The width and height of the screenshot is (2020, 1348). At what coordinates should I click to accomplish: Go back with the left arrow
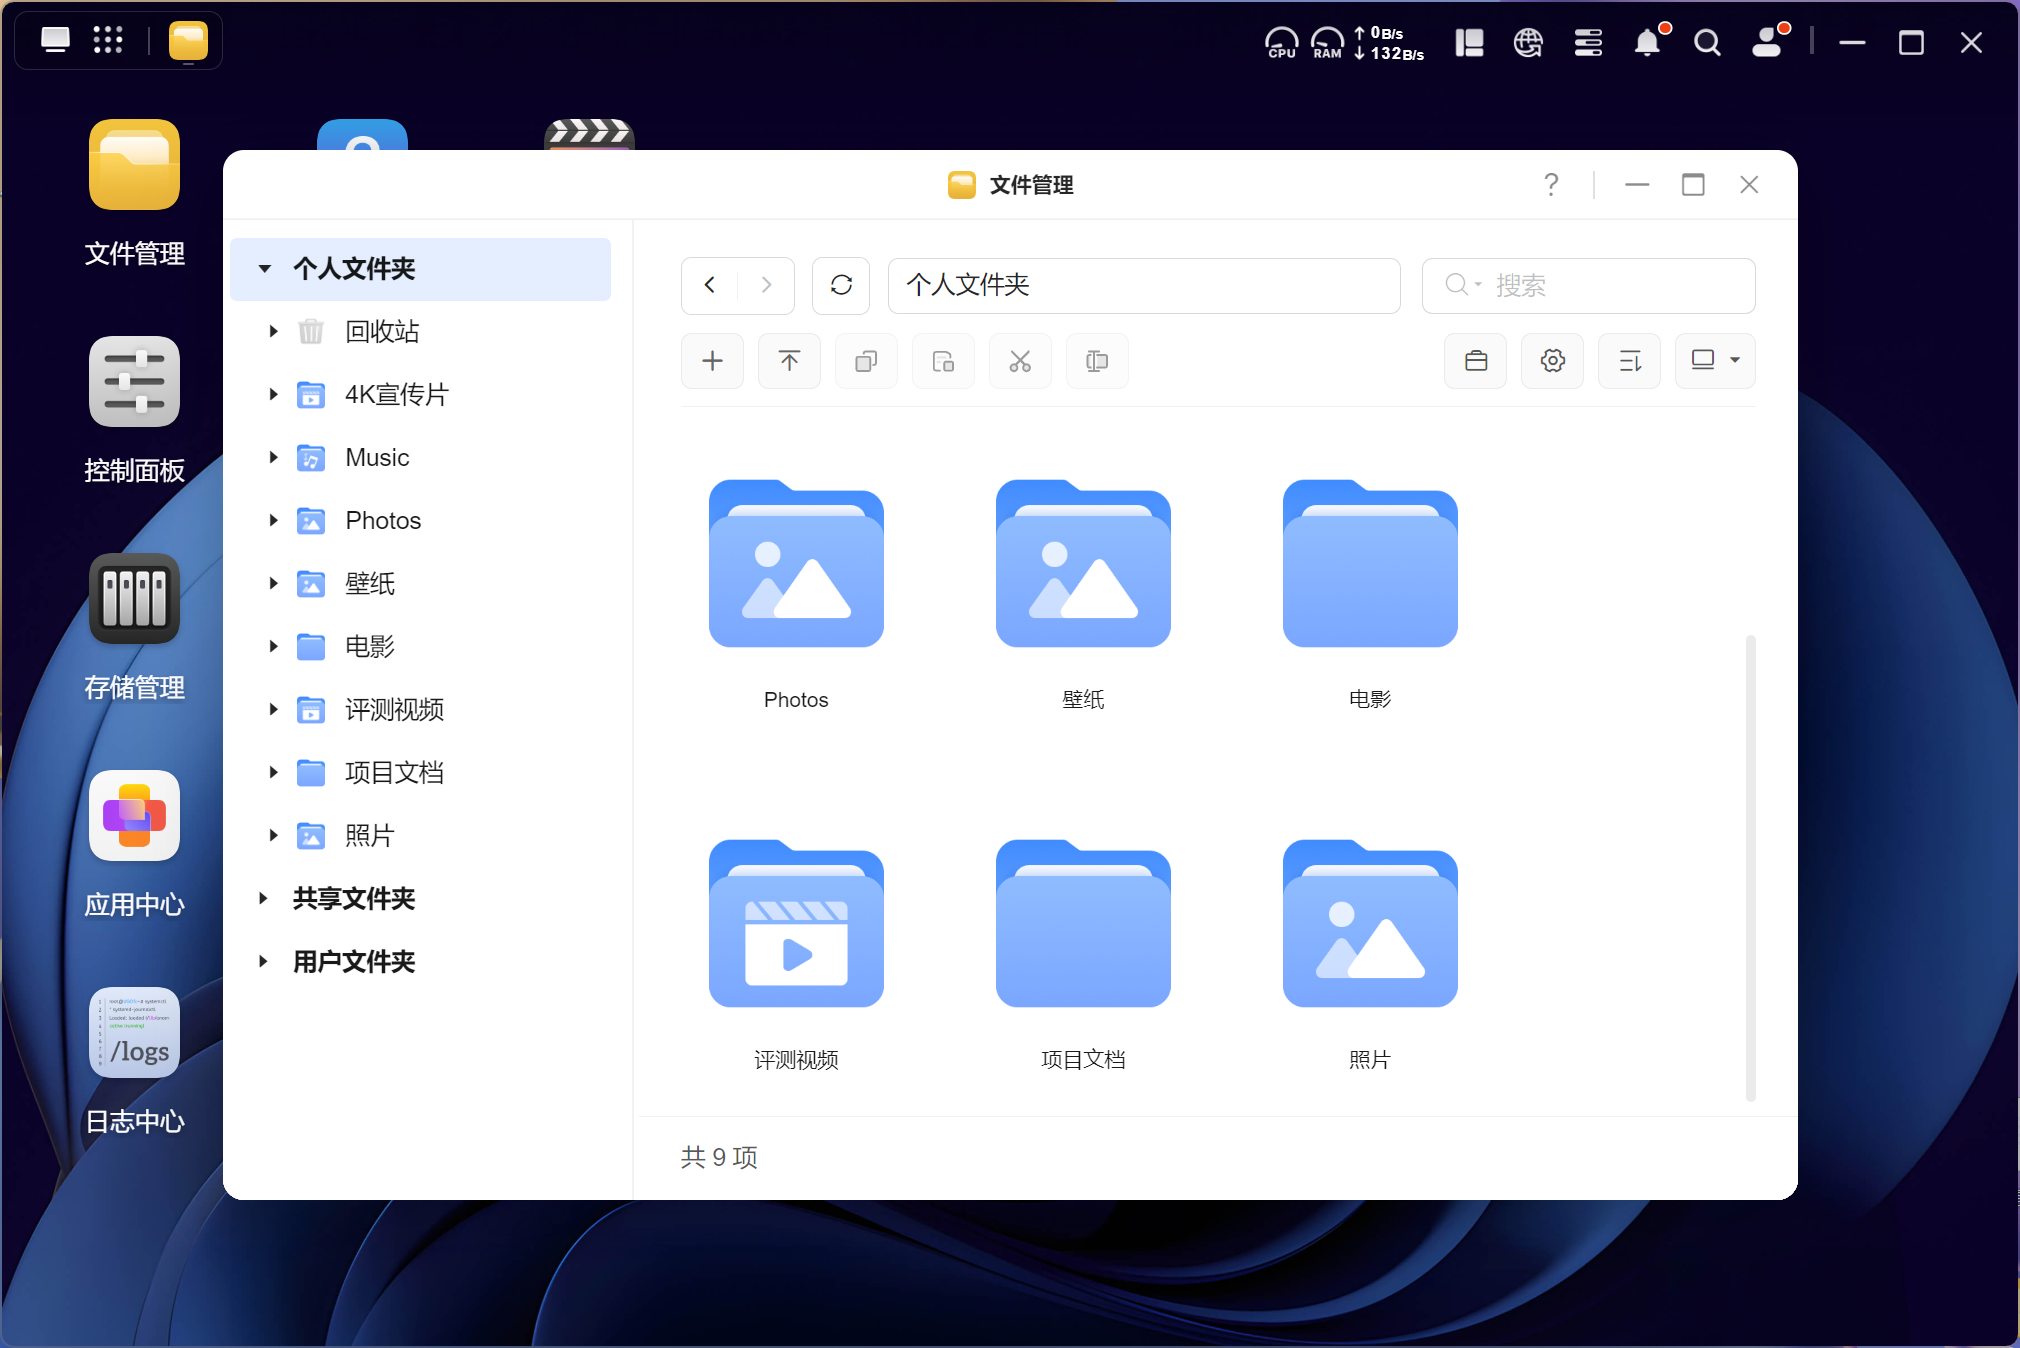coord(710,285)
